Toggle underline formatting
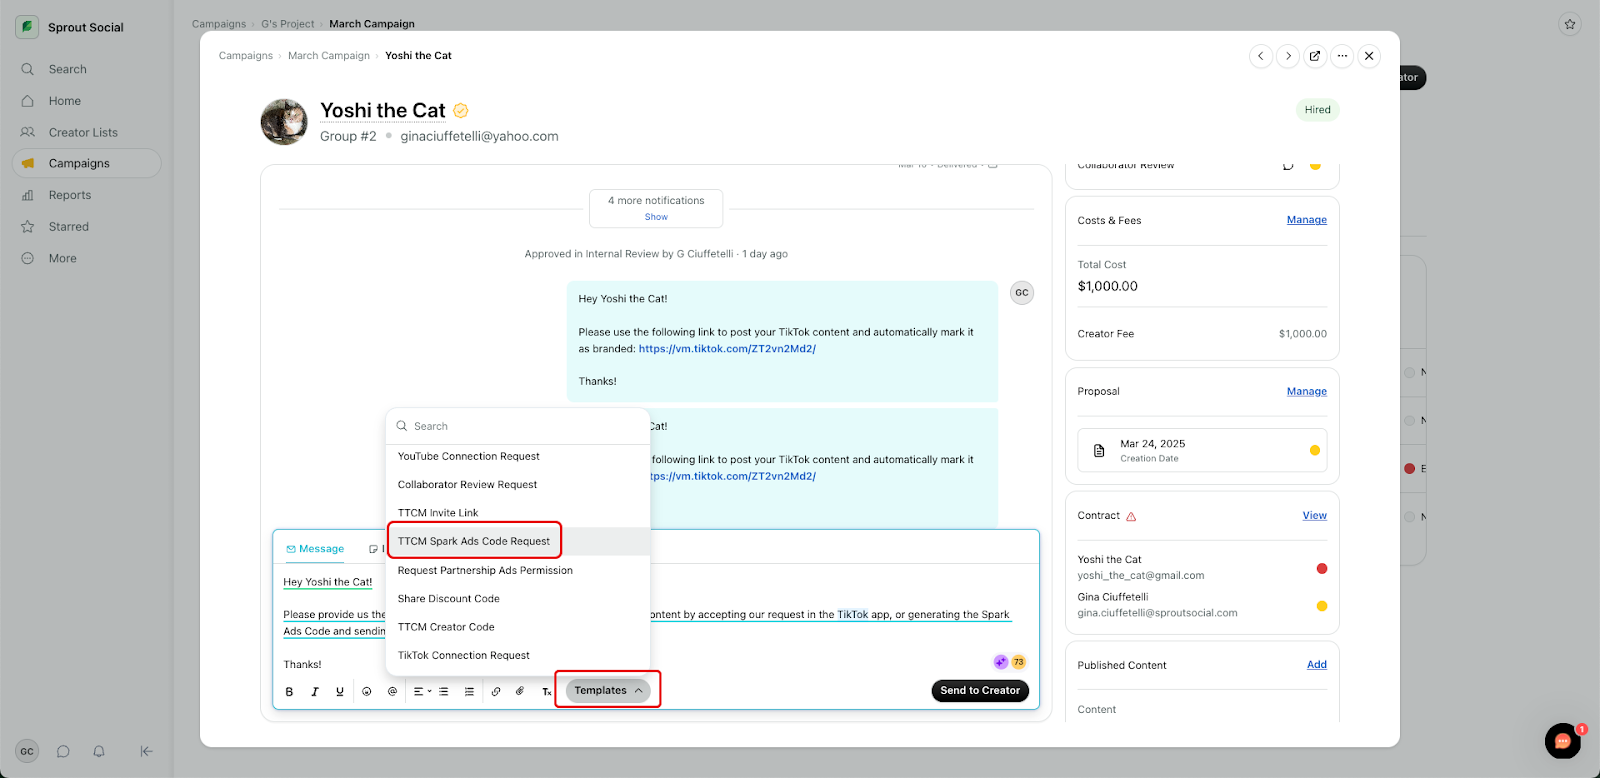This screenshot has height=778, width=1600. 340,691
